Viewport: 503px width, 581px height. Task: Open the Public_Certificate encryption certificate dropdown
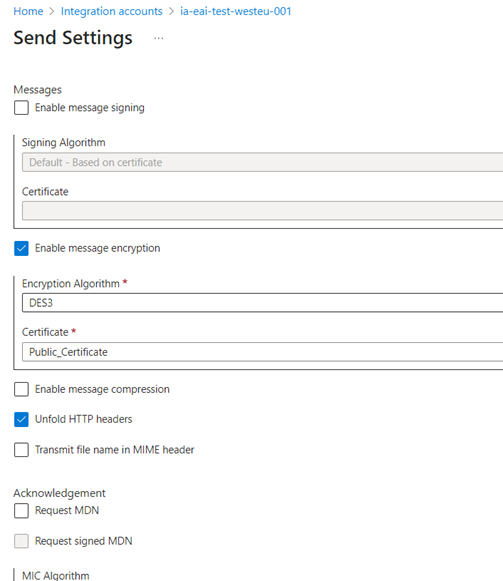coord(262,352)
